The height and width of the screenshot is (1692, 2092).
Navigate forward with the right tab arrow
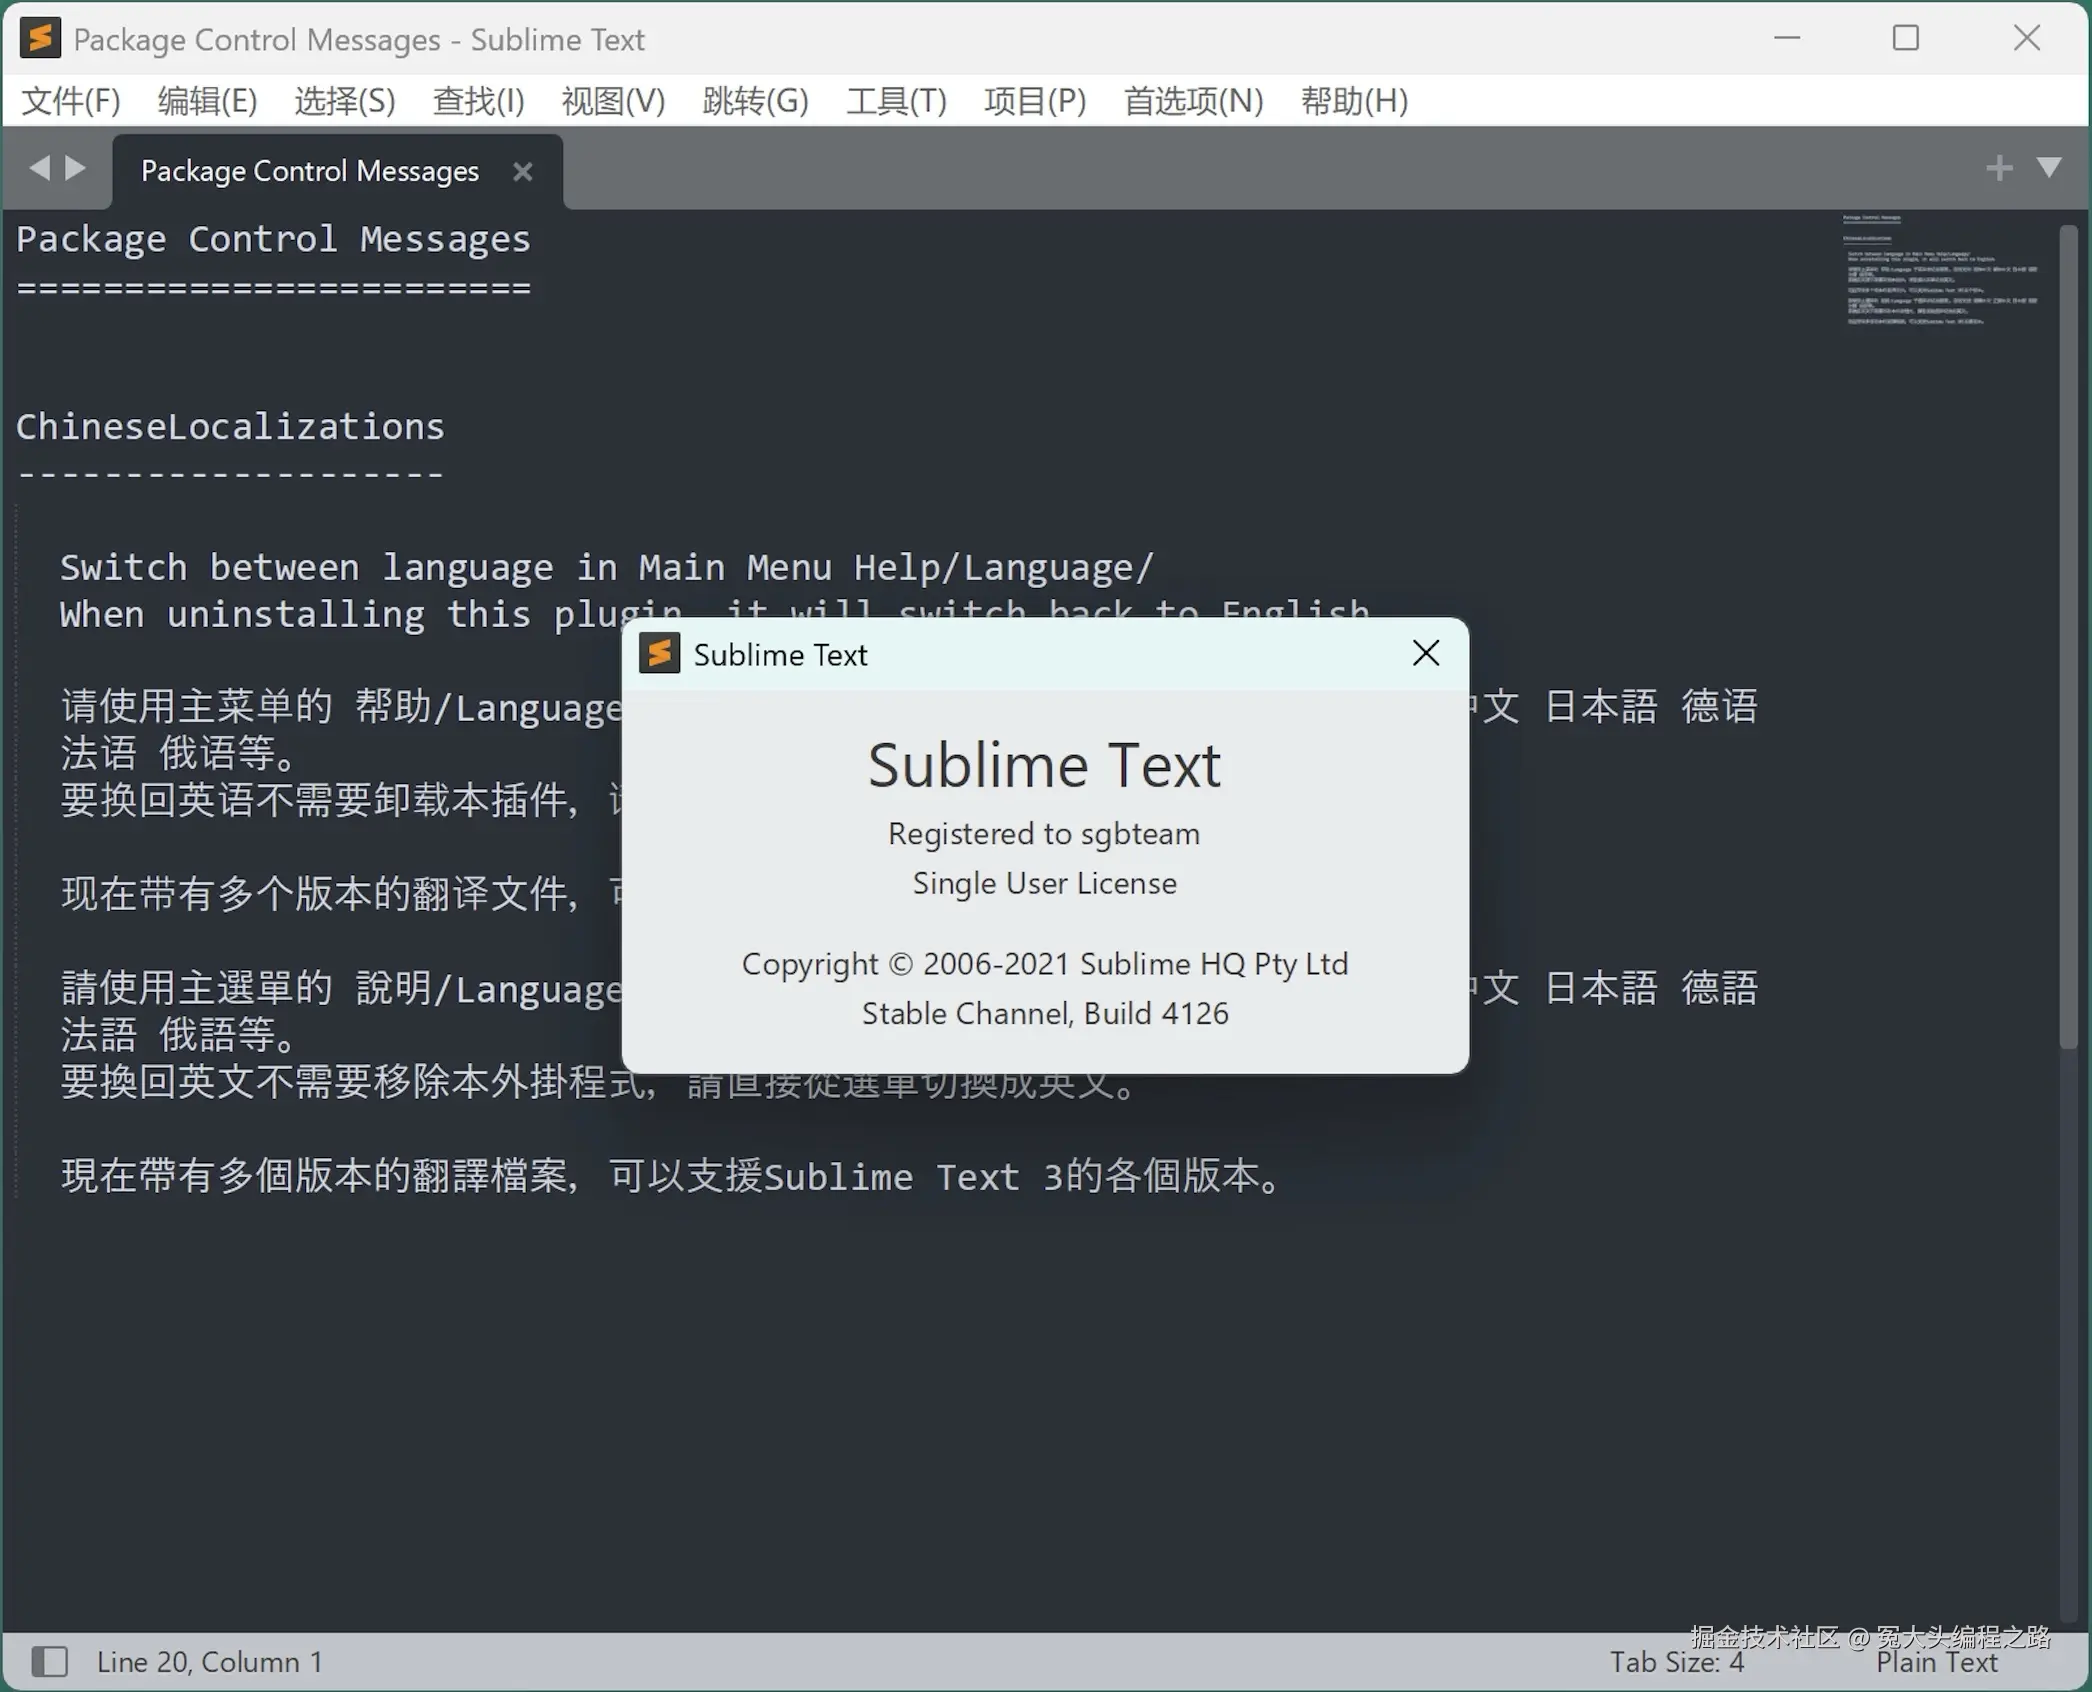(76, 168)
